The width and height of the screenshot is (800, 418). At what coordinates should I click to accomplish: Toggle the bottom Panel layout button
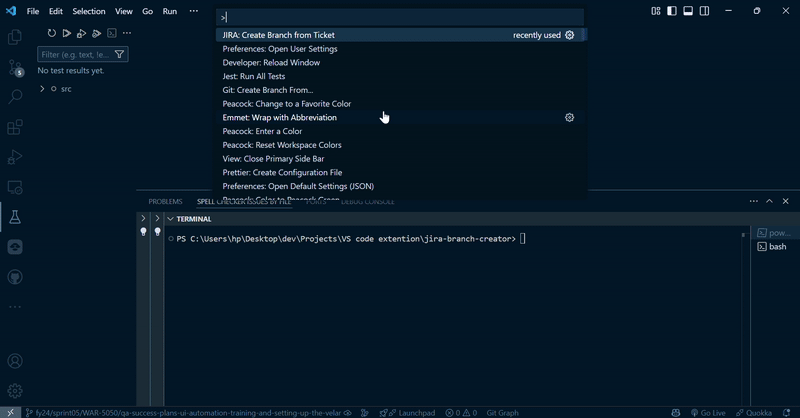tap(688, 11)
